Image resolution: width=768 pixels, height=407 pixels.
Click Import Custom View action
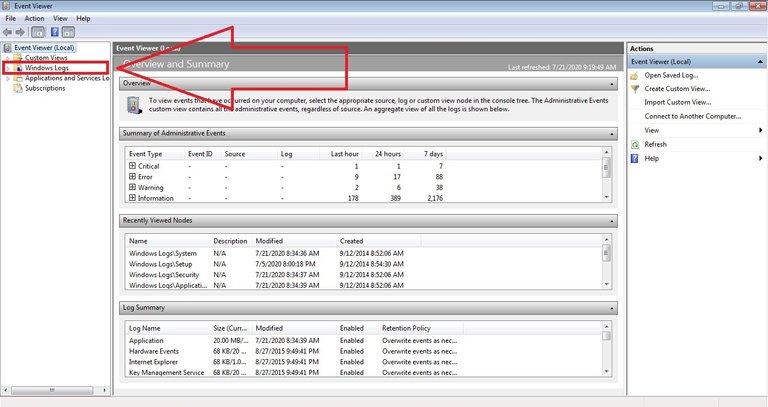pyautogui.click(x=677, y=102)
